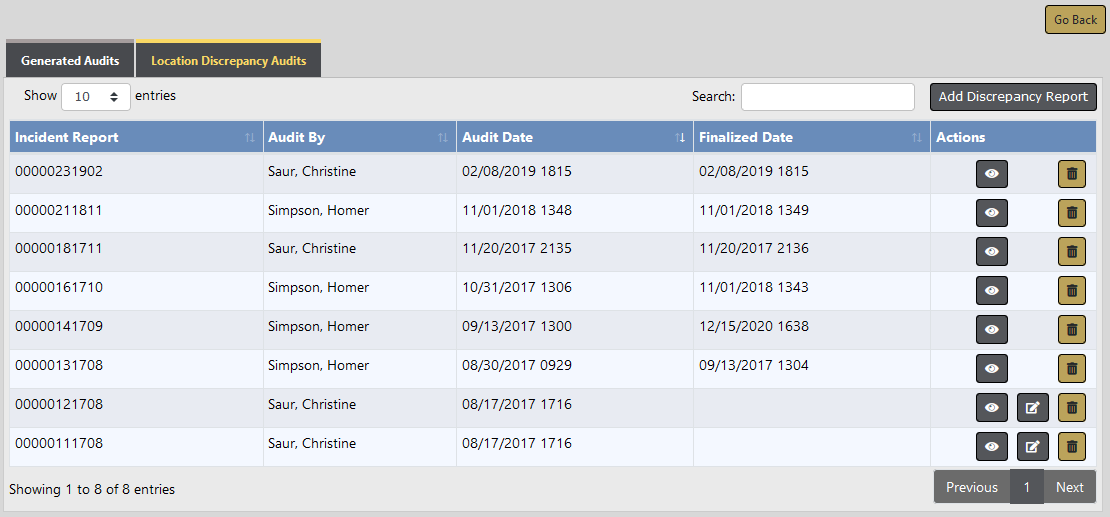1110x517 pixels.
Task: Sort table by Incident Report column
Action: (x=136, y=138)
